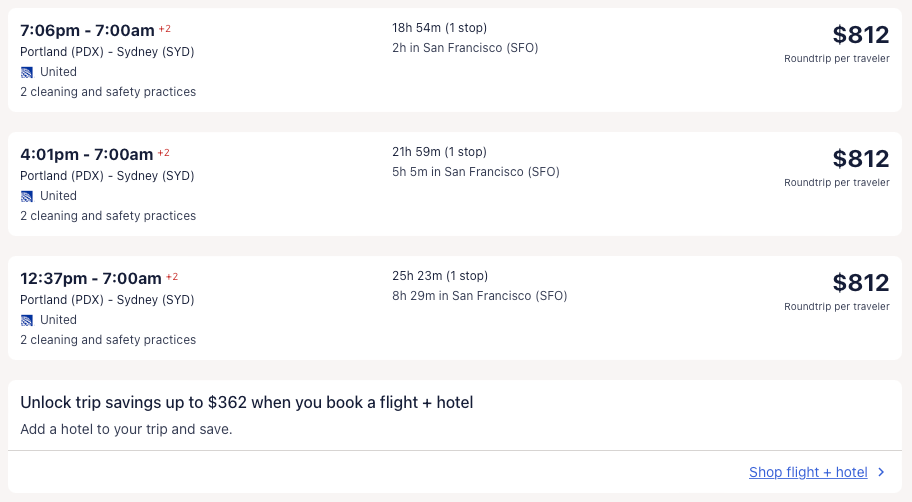The width and height of the screenshot is (912, 502).
Task: Select the 7:06pm - 7:00am flight
Action: pyautogui.click(x=87, y=30)
